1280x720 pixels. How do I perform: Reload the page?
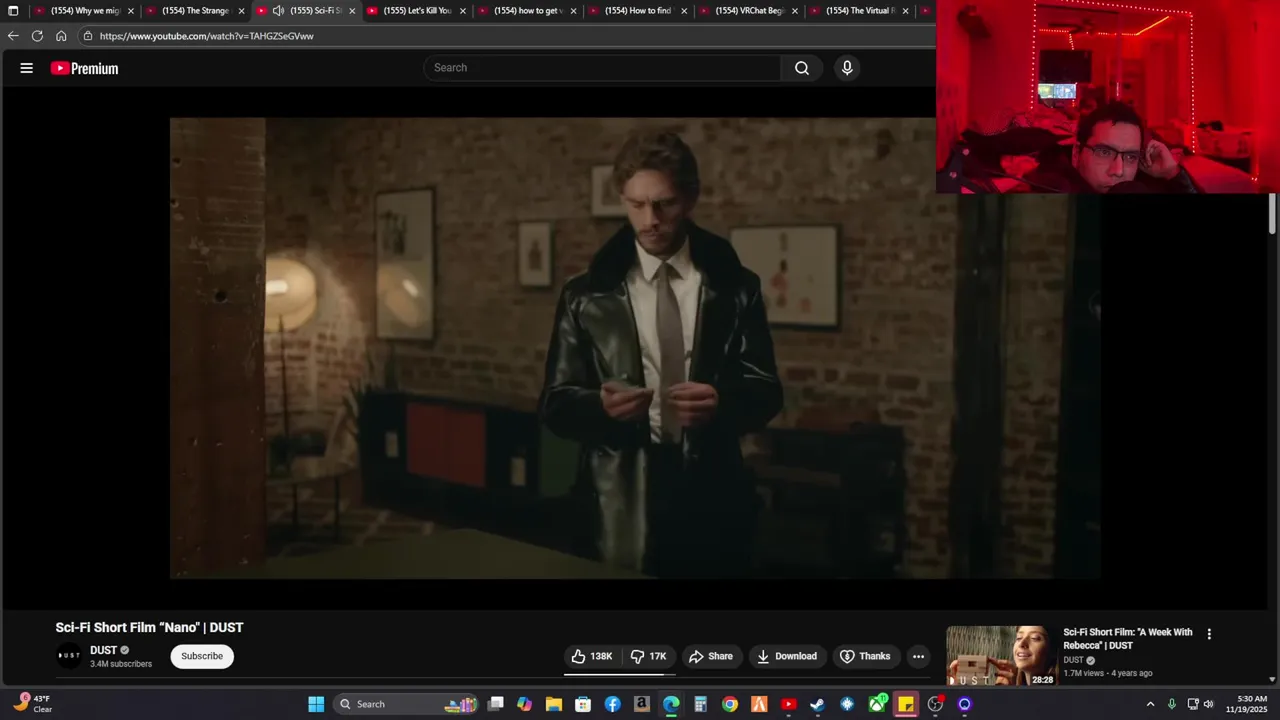point(37,36)
